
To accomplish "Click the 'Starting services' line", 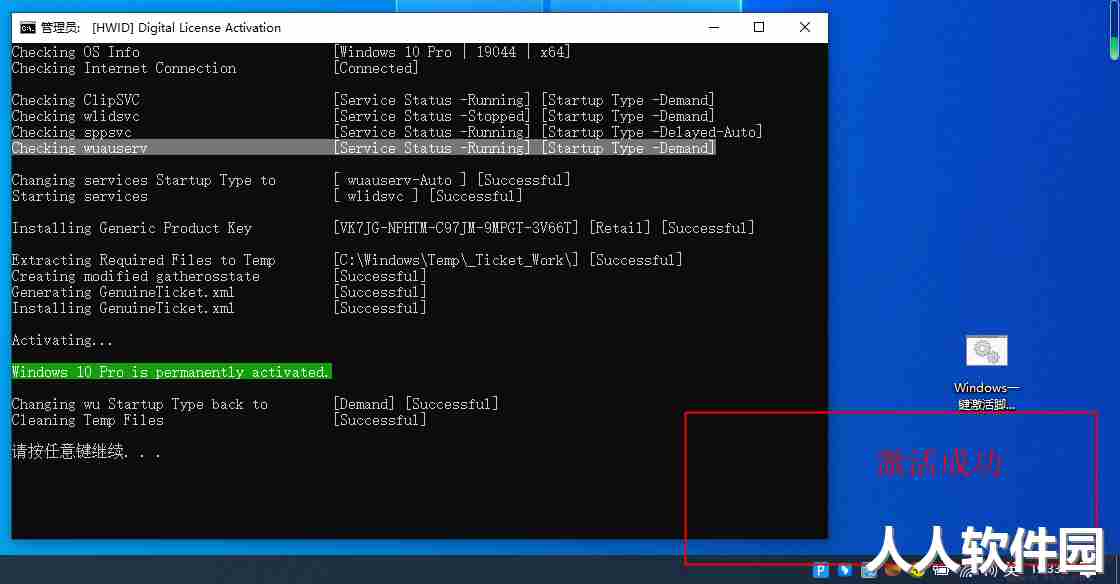I will tap(79, 196).
